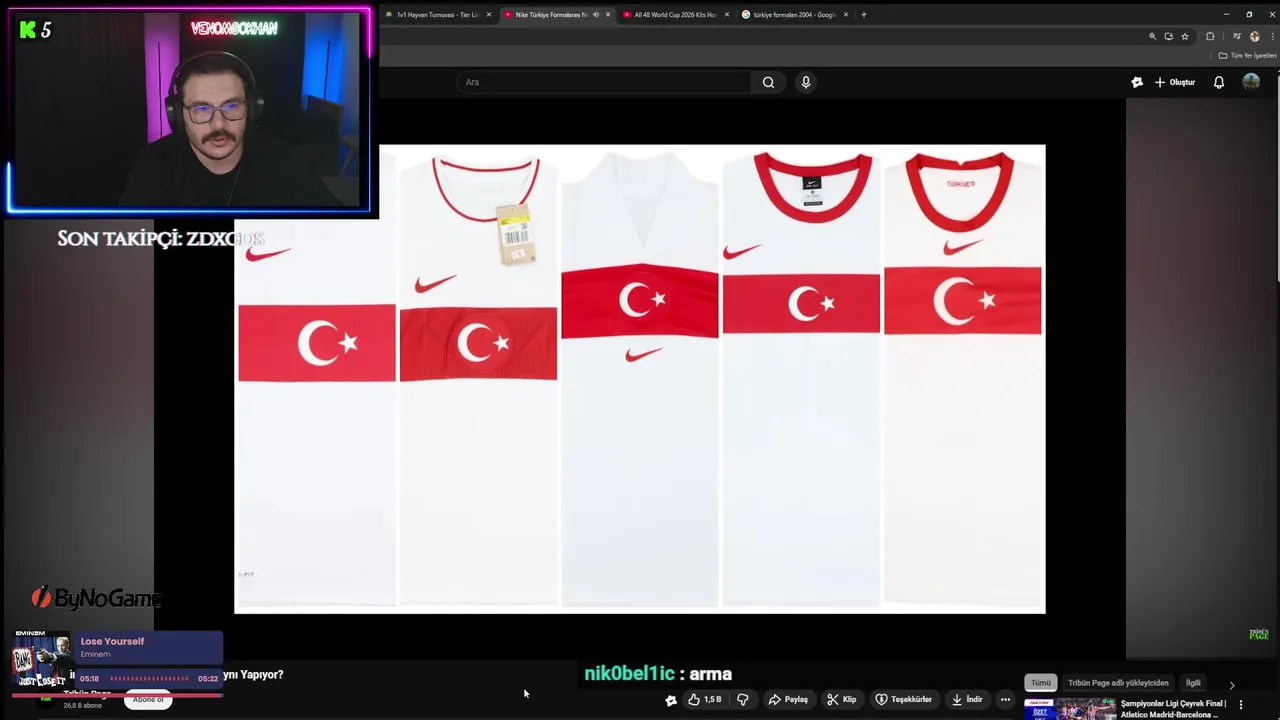This screenshot has width=1280, height=720.
Task: Click the ByNoGame sponsor logo
Action: coord(96,598)
